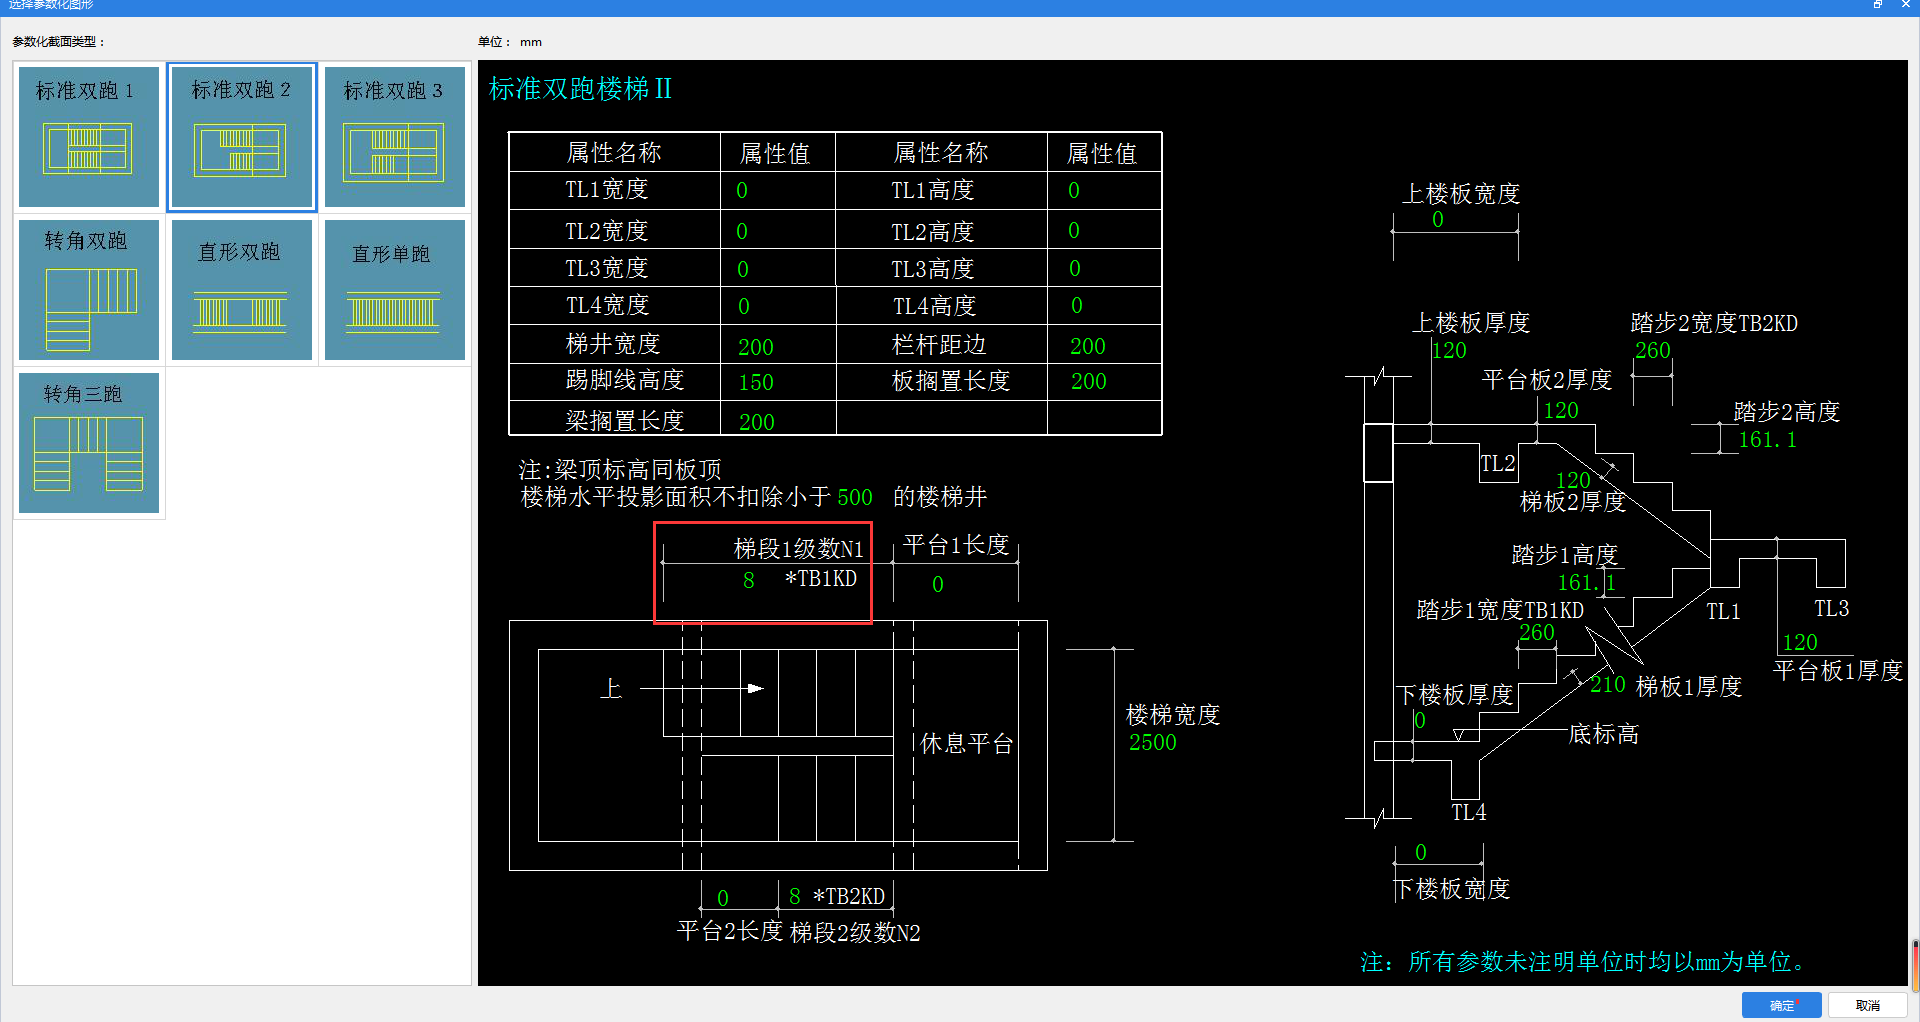Edit the 上楼板宽度 value 0
Screen dimensions: 1920x1022
click(x=1438, y=219)
